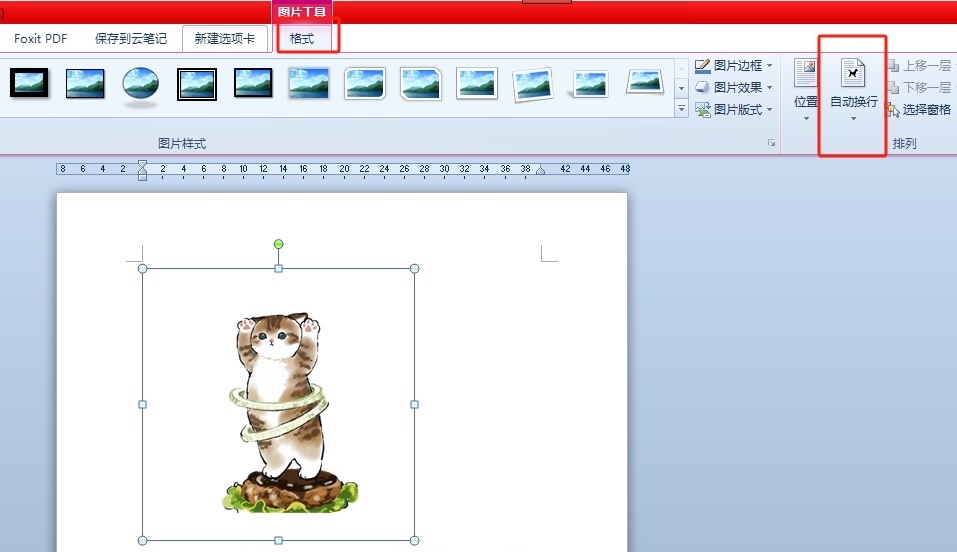Click 下移一层 send backward
Image resolution: width=957 pixels, height=552 pixels.
tap(920, 87)
